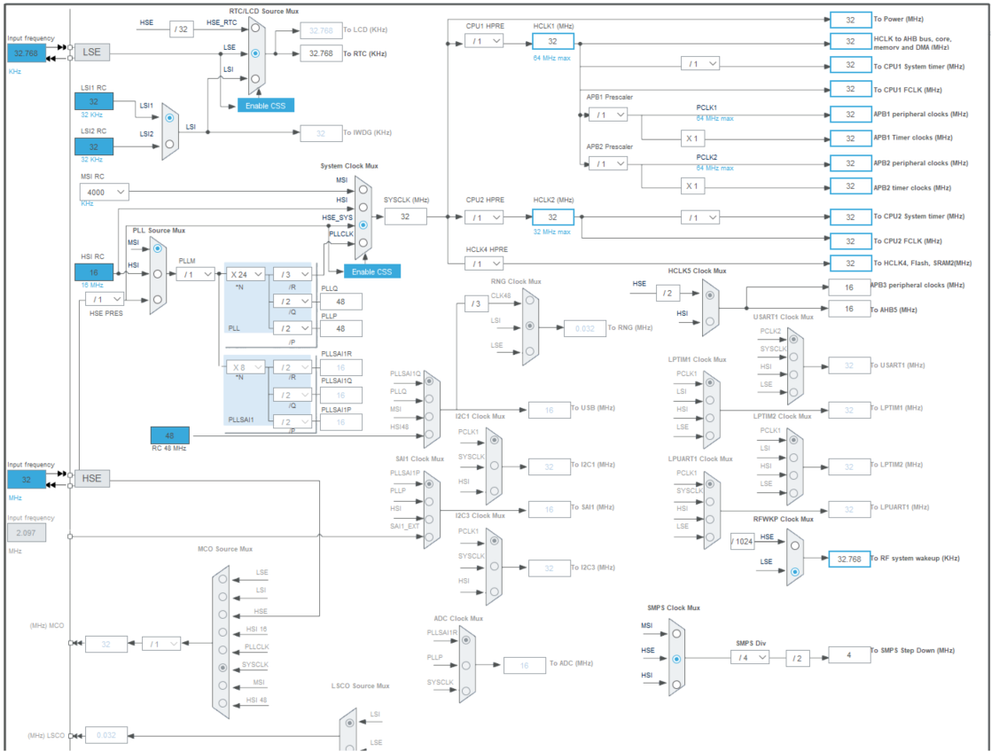999x753 pixels.
Task: Edit the HCLK1 frequency field
Action: pyautogui.click(x=552, y=41)
